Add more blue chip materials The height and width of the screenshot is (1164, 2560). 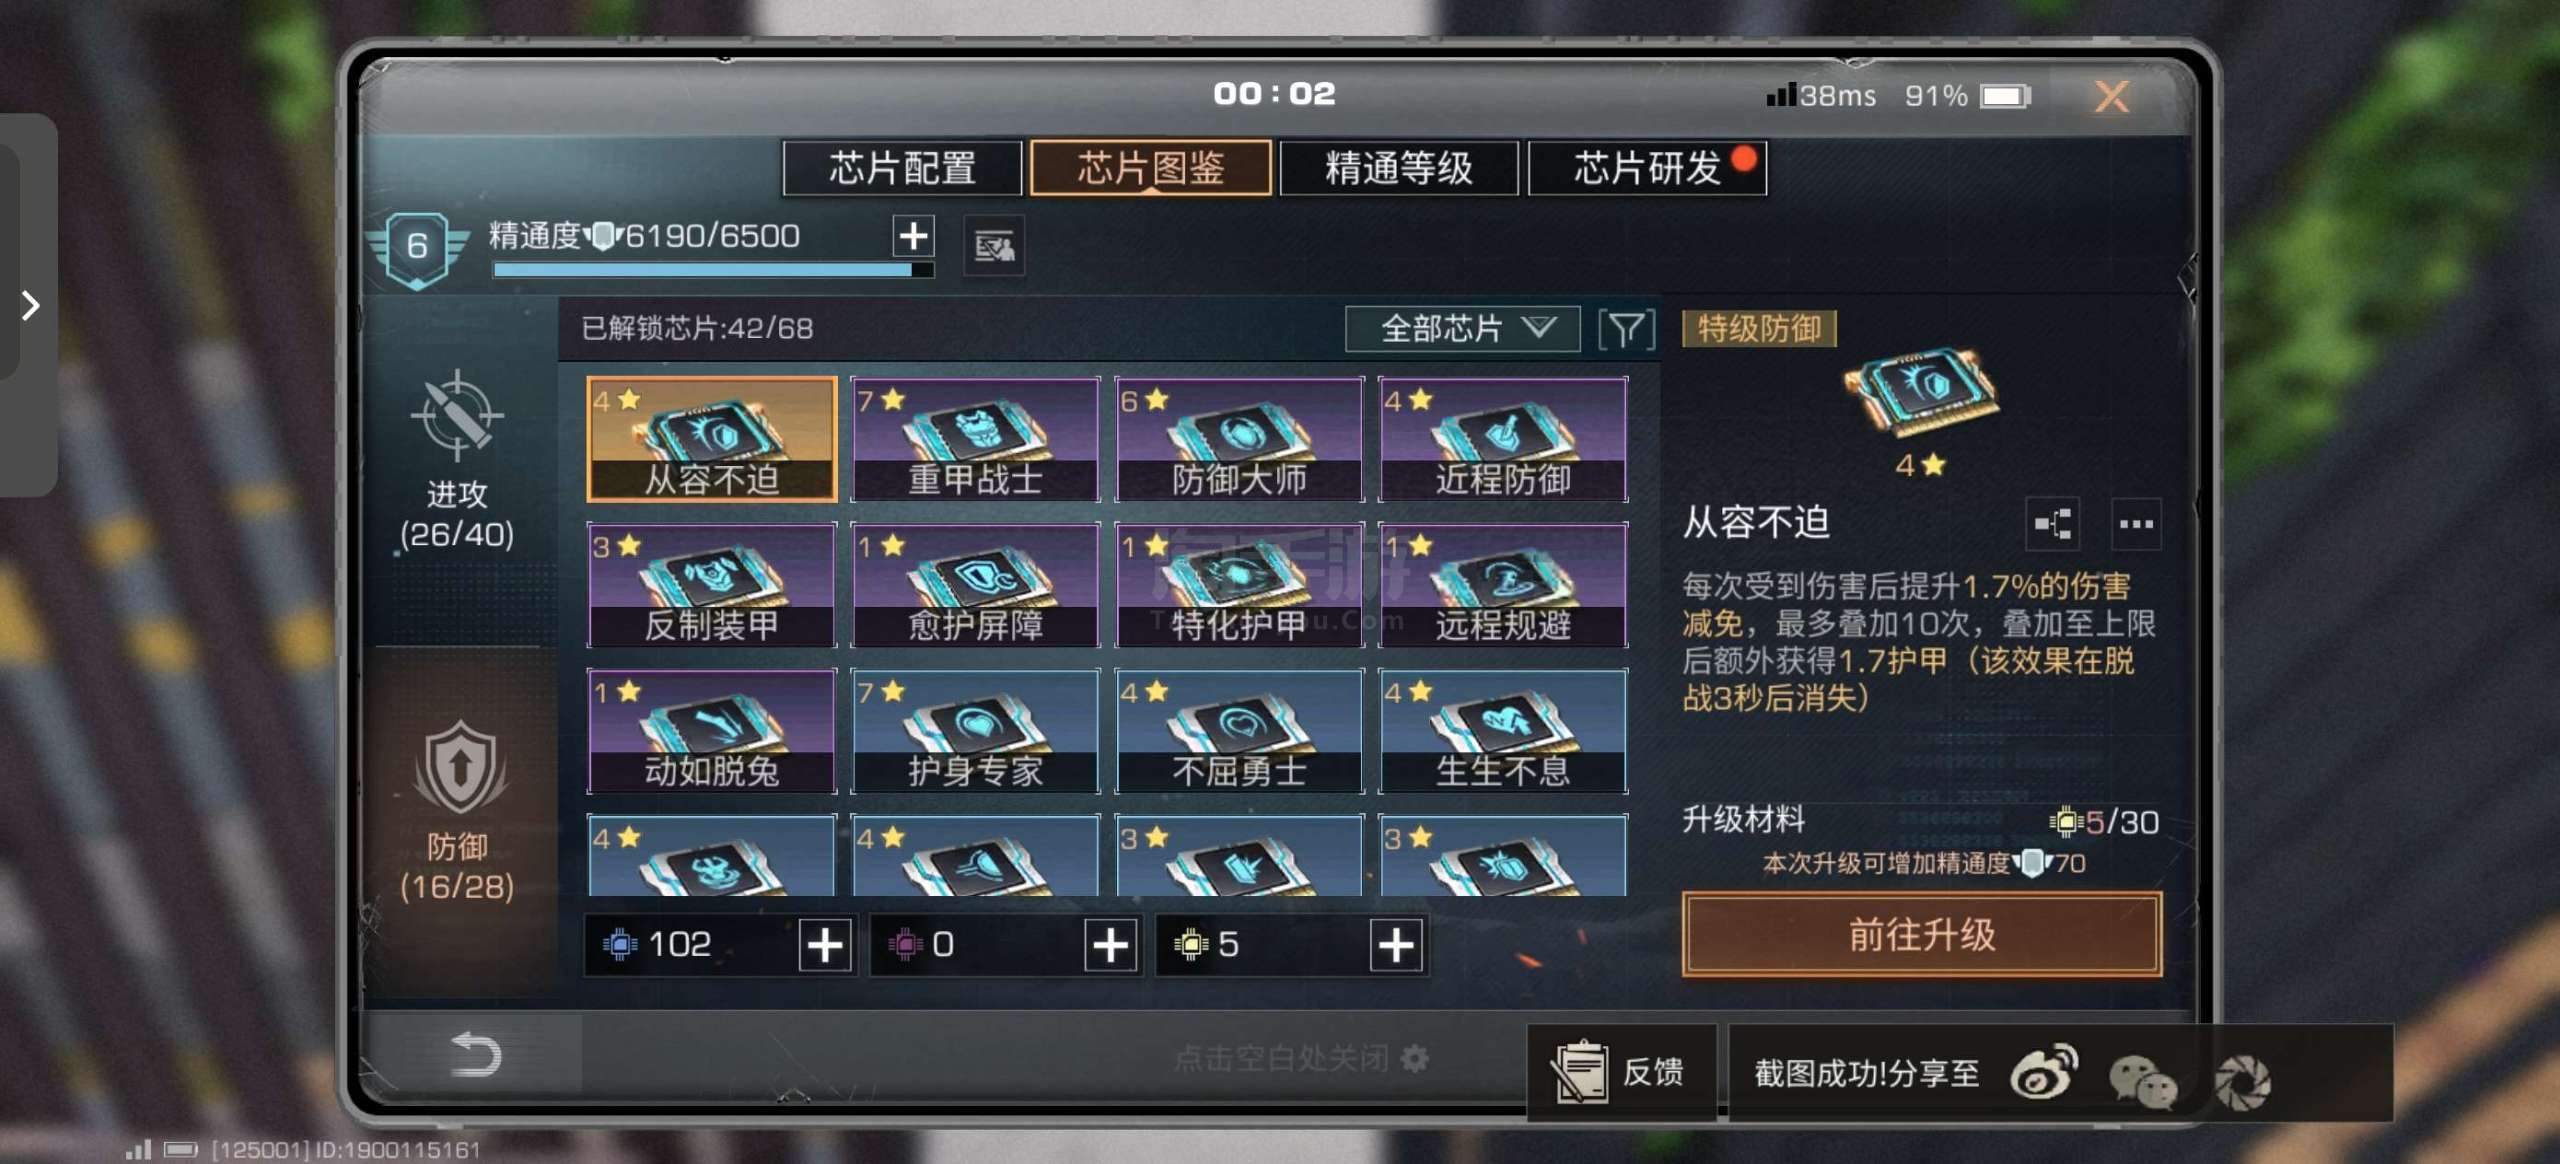pos(825,945)
